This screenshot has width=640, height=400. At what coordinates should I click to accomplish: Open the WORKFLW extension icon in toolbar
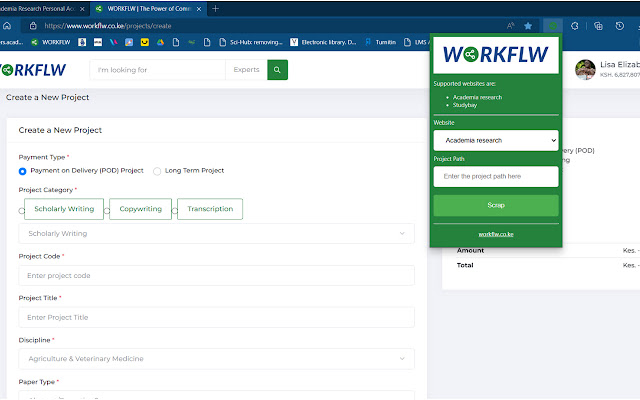pyautogui.click(x=553, y=26)
